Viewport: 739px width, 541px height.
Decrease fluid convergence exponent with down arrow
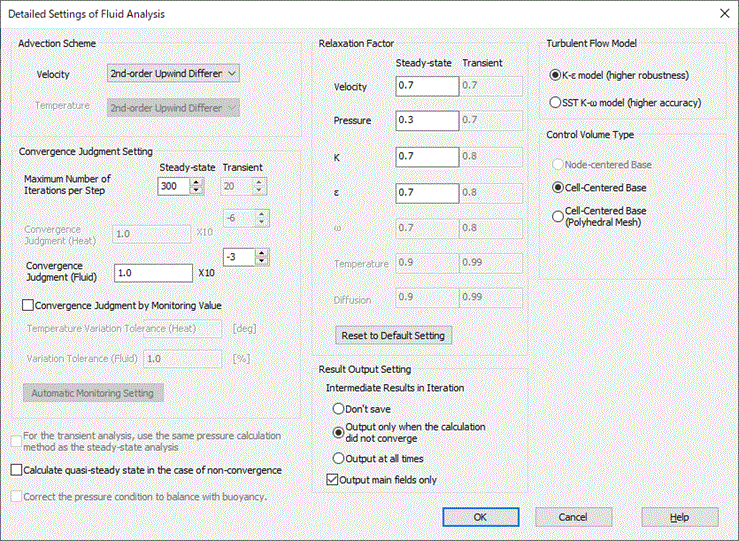tap(262, 262)
